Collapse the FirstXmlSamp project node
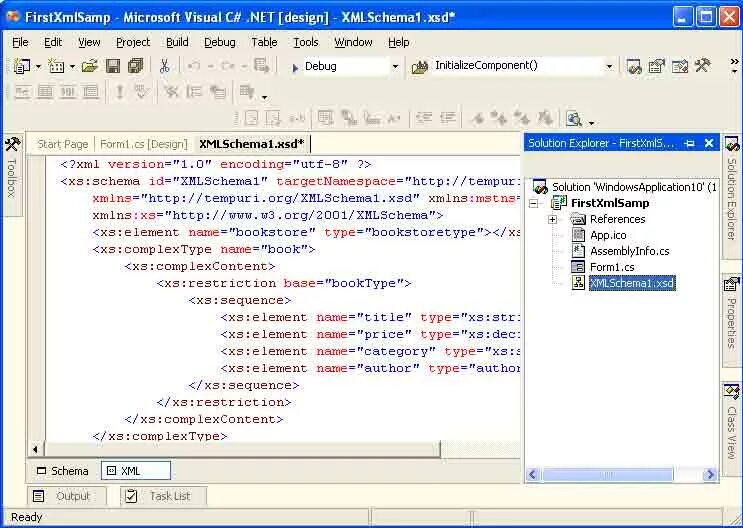 click(534, 203)
